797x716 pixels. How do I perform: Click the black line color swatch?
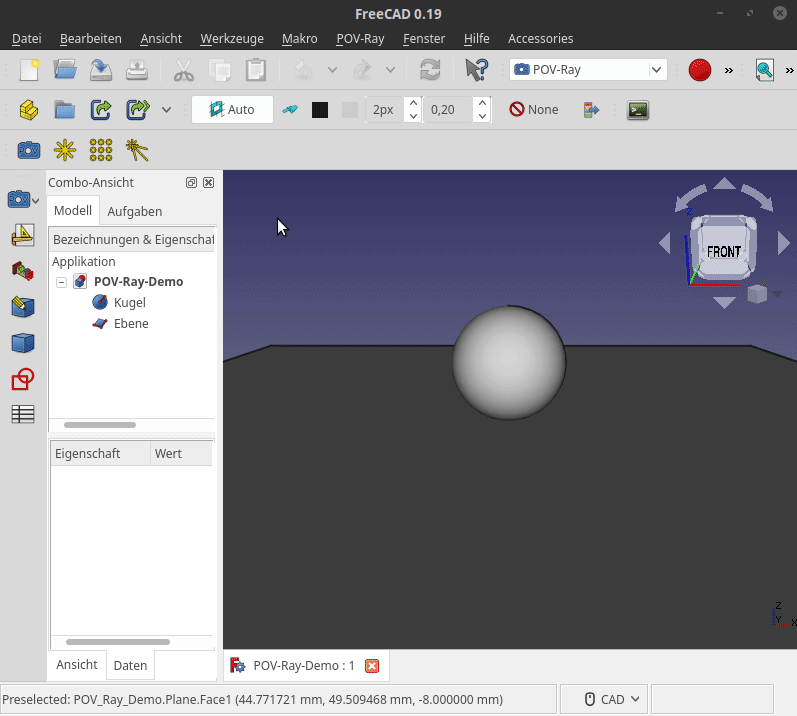coord(320,110)
